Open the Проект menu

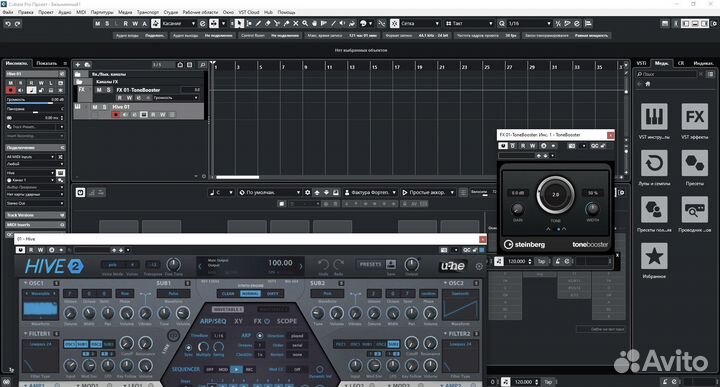45,12
